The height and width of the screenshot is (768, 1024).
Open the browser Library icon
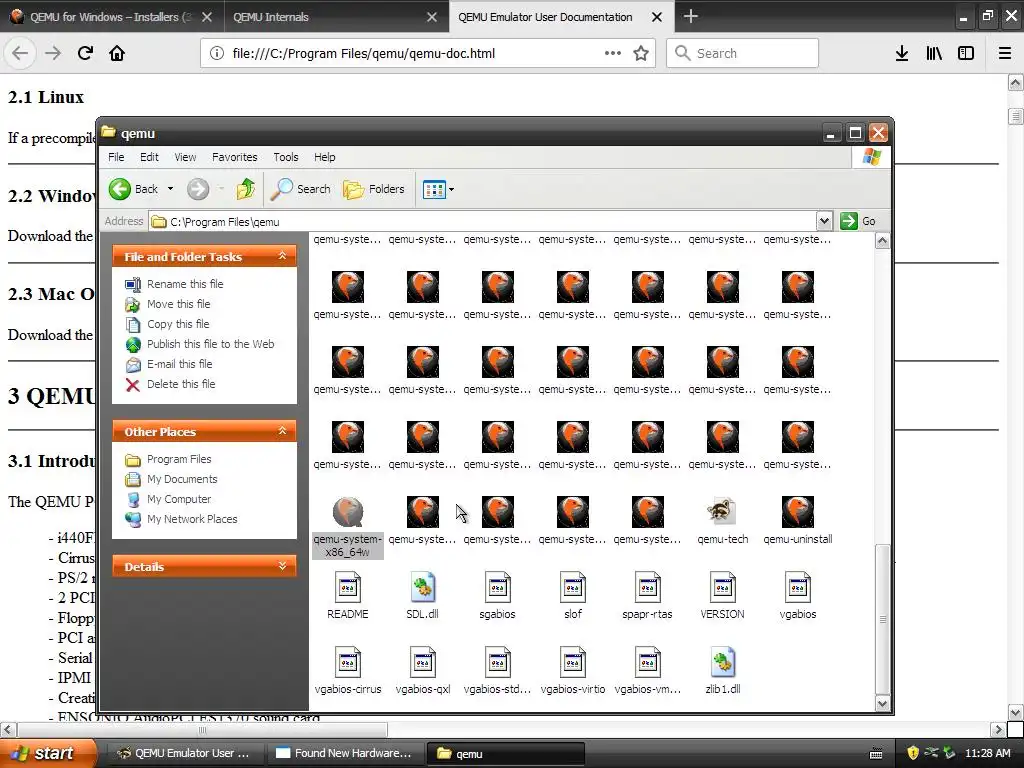click(x=934, y=54)
